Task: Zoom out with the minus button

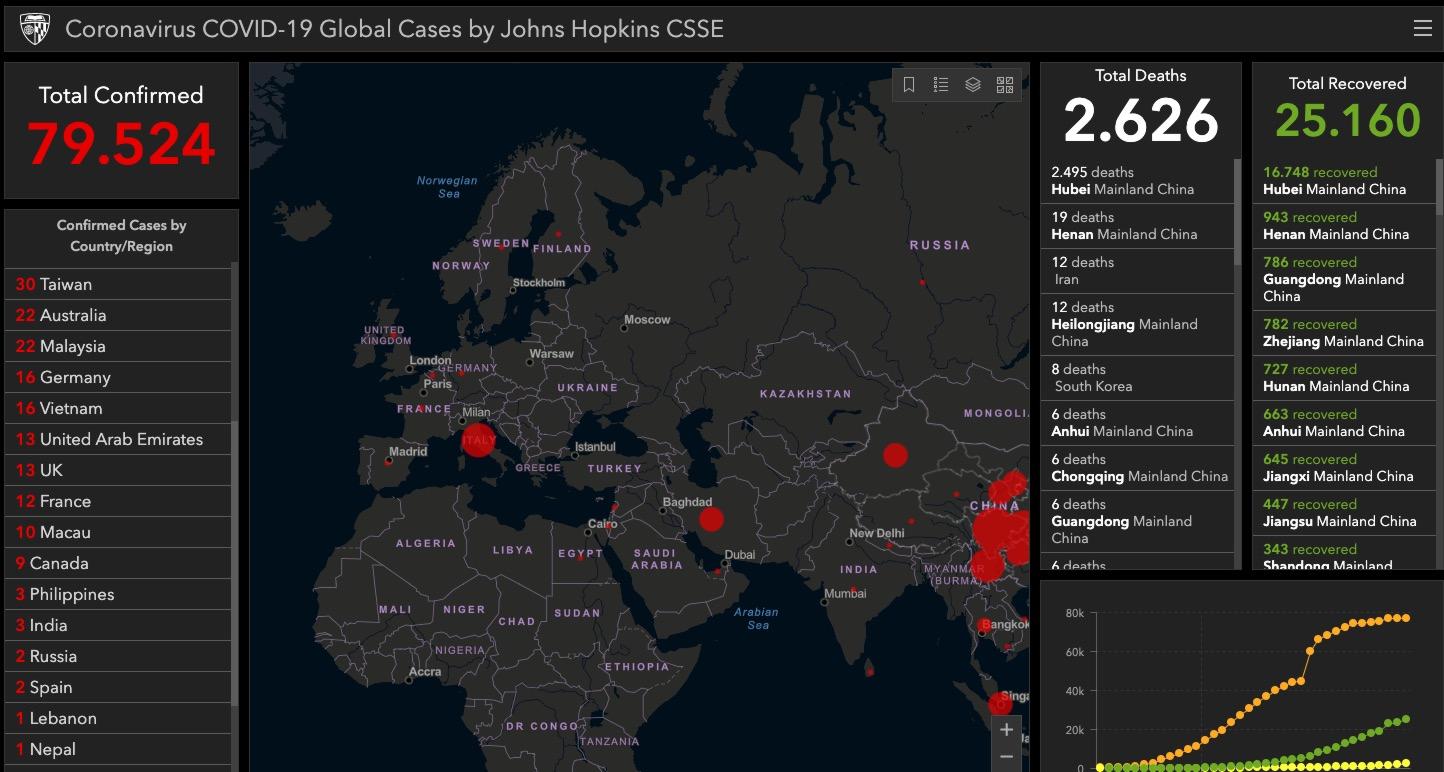Action: 1006,757
